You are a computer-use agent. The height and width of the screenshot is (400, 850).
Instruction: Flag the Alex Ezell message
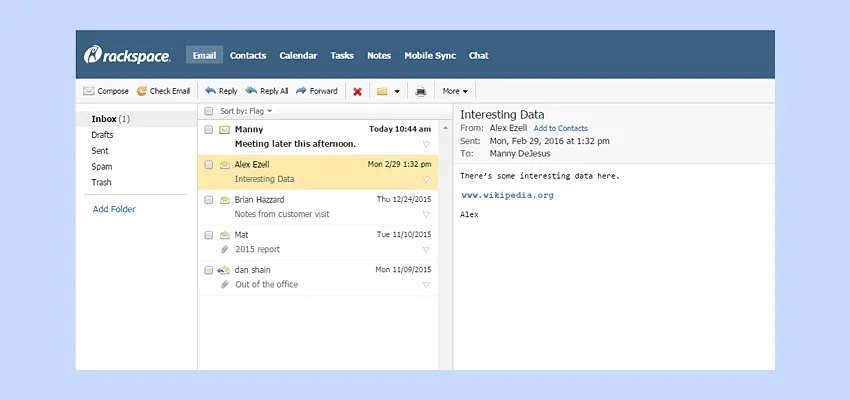coord(427,180)
